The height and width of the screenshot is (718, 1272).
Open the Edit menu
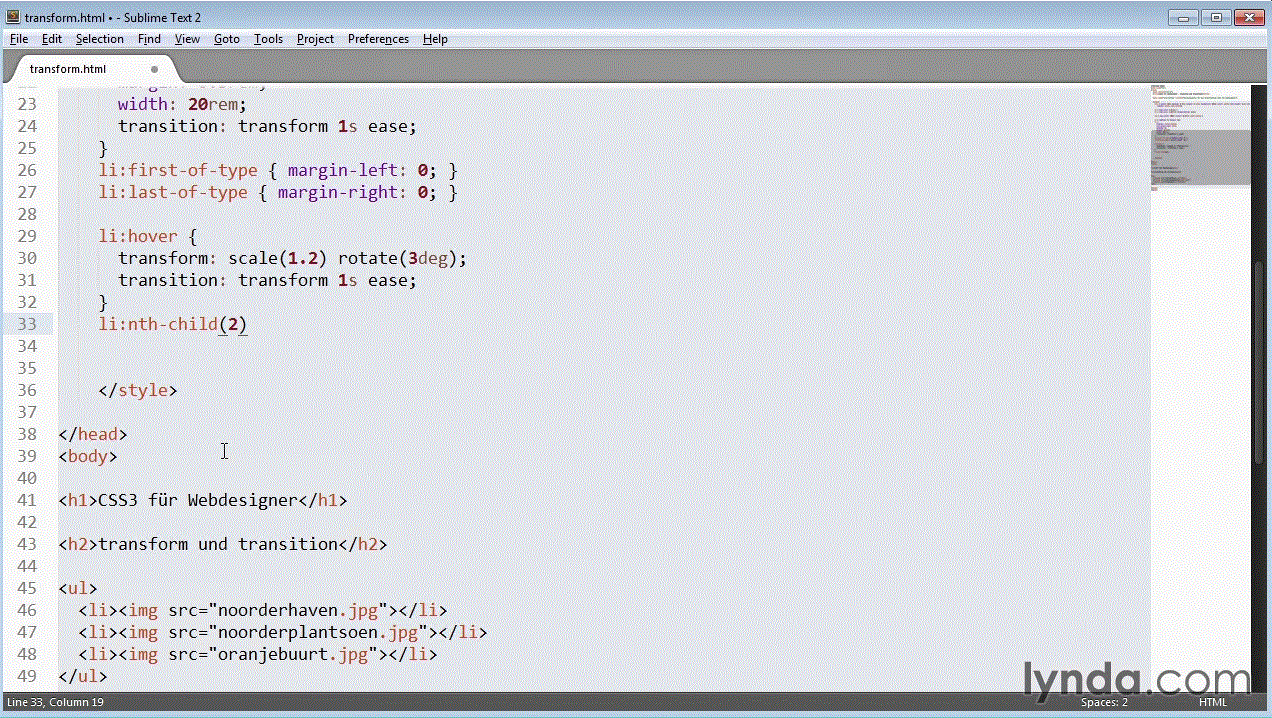52,39
